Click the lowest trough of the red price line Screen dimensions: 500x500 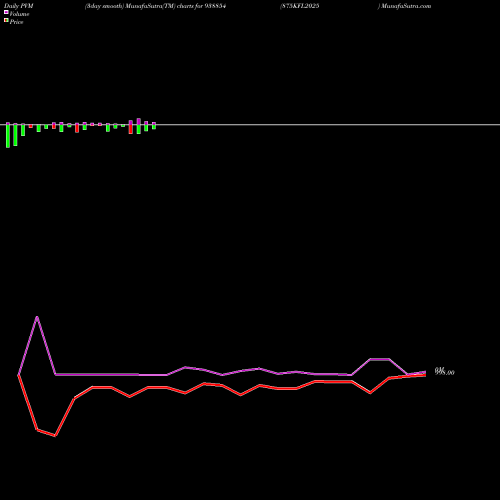point(55,435)
